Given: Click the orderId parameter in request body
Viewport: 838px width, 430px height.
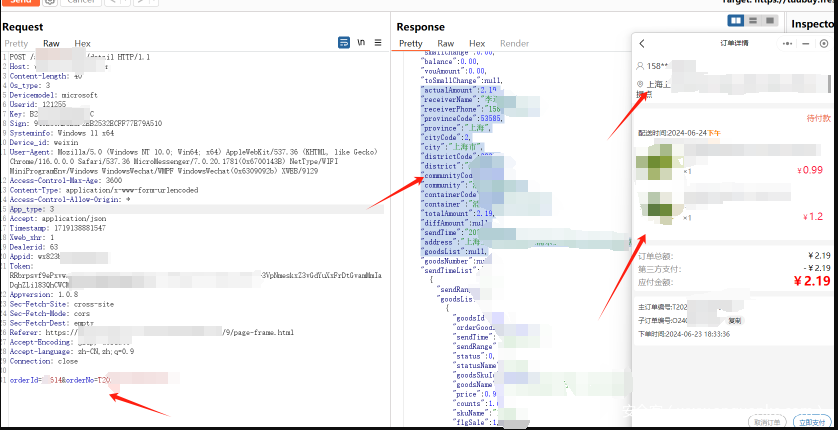Looking at the screenshot, I should tap(23, 380).
